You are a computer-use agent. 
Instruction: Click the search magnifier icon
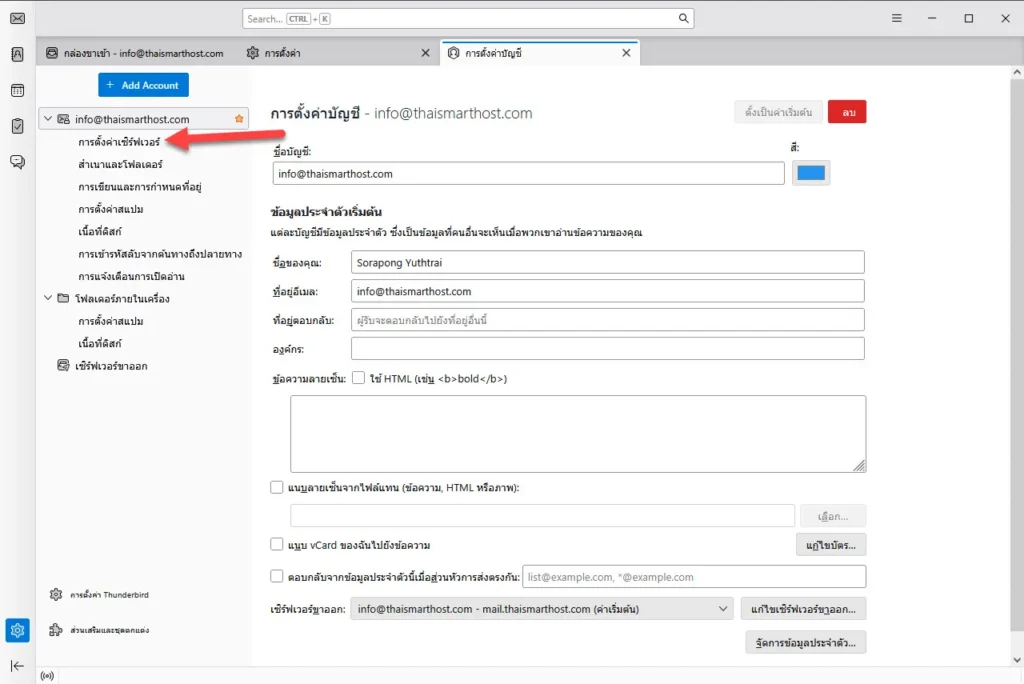(683, 18)
